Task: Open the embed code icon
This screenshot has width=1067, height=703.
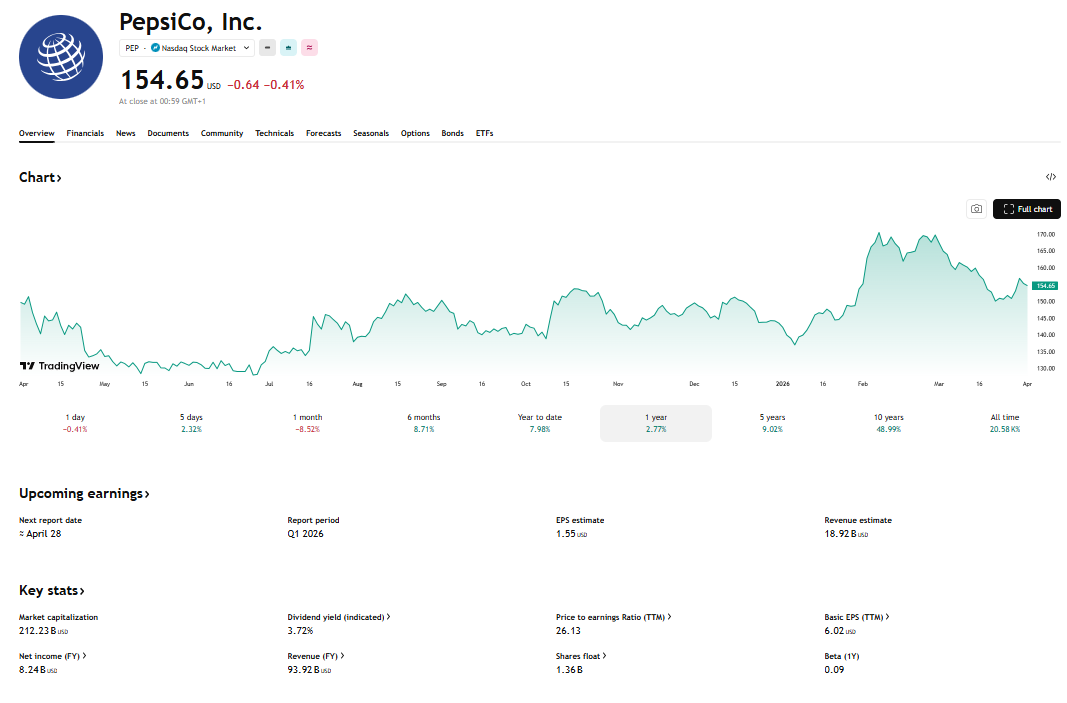Action: click(1051, 177)
